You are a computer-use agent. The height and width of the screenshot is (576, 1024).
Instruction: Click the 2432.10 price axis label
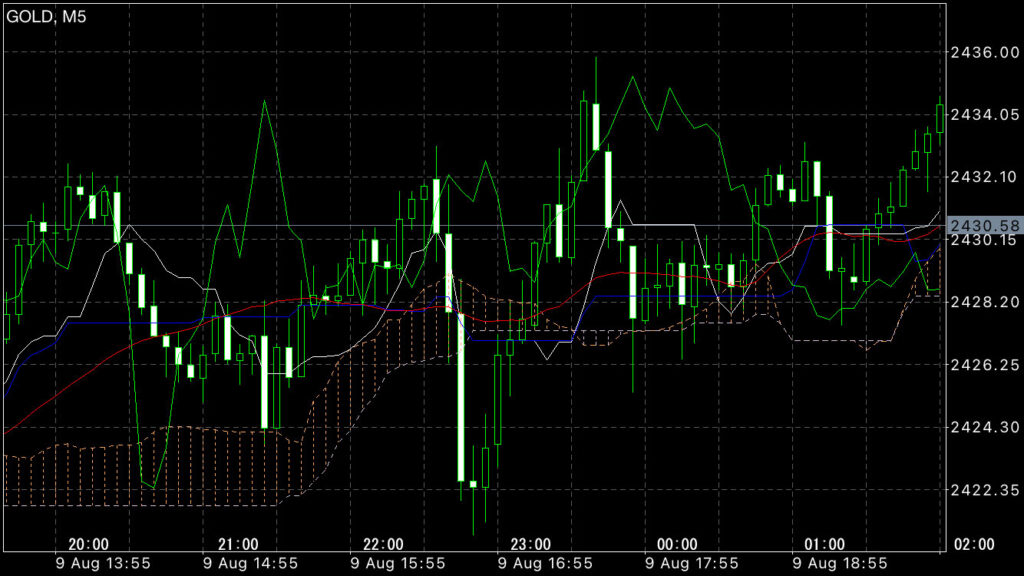tap(985, 177)
